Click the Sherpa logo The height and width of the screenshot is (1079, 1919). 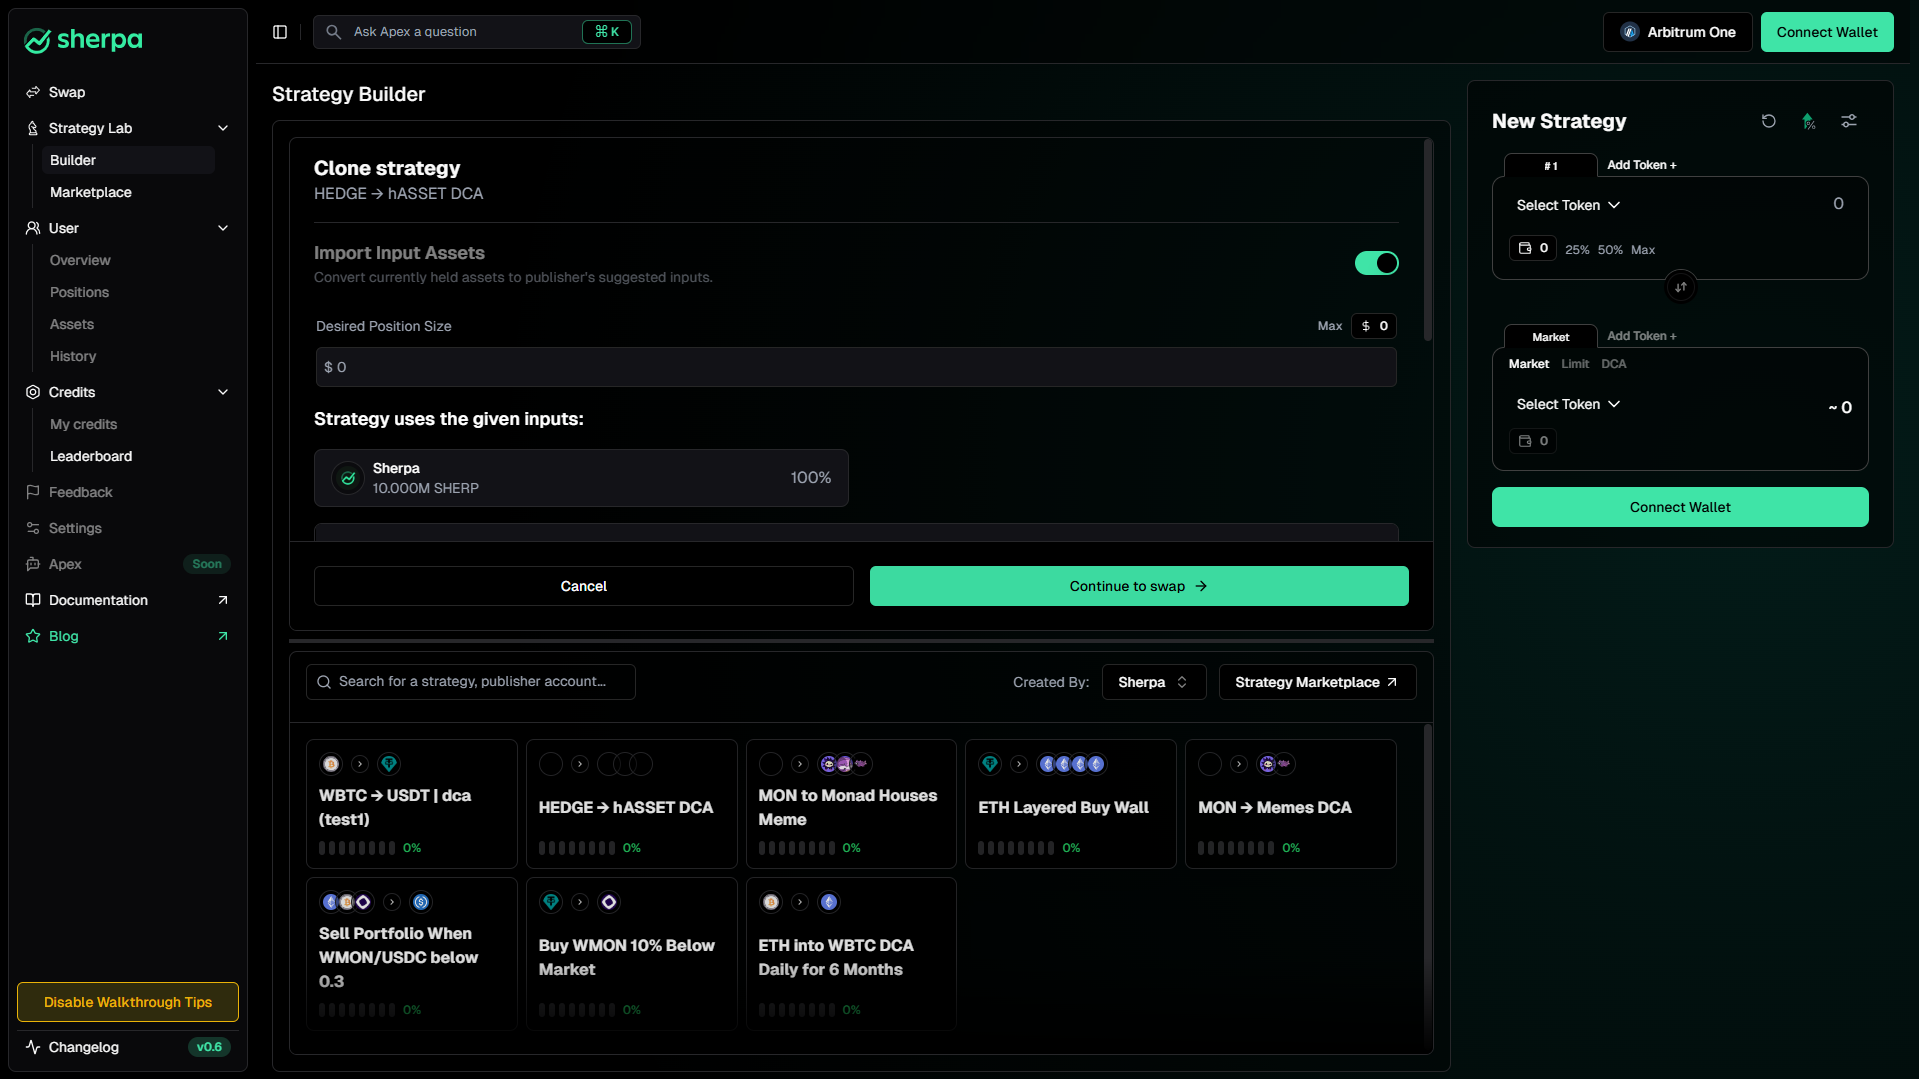point(84,40)
